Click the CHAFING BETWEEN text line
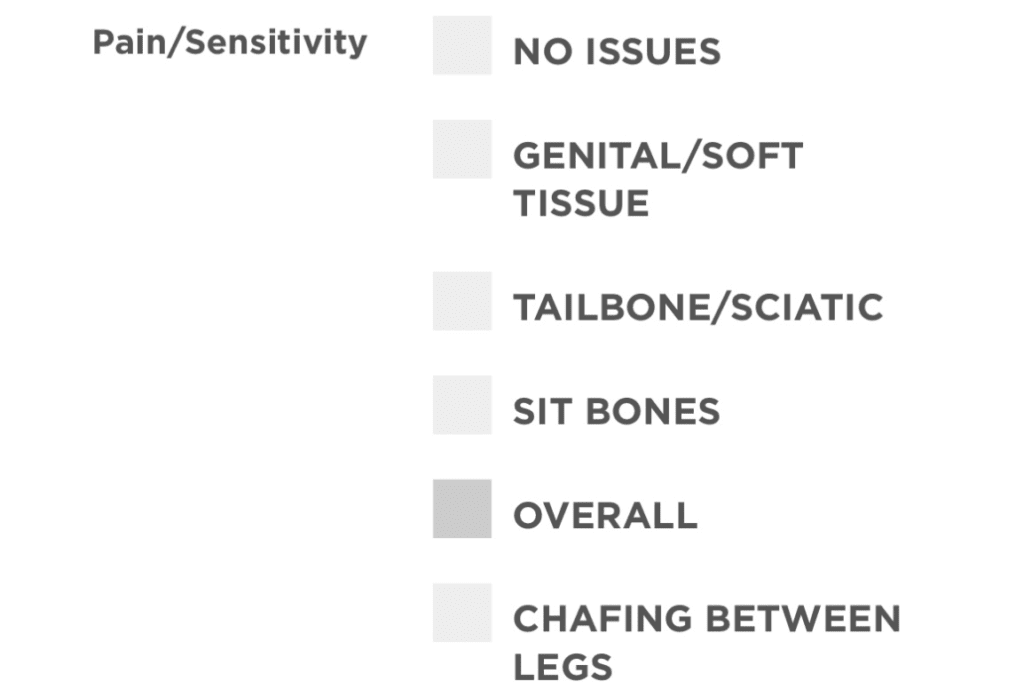The image size is (1024, 697). coord(707,619)
